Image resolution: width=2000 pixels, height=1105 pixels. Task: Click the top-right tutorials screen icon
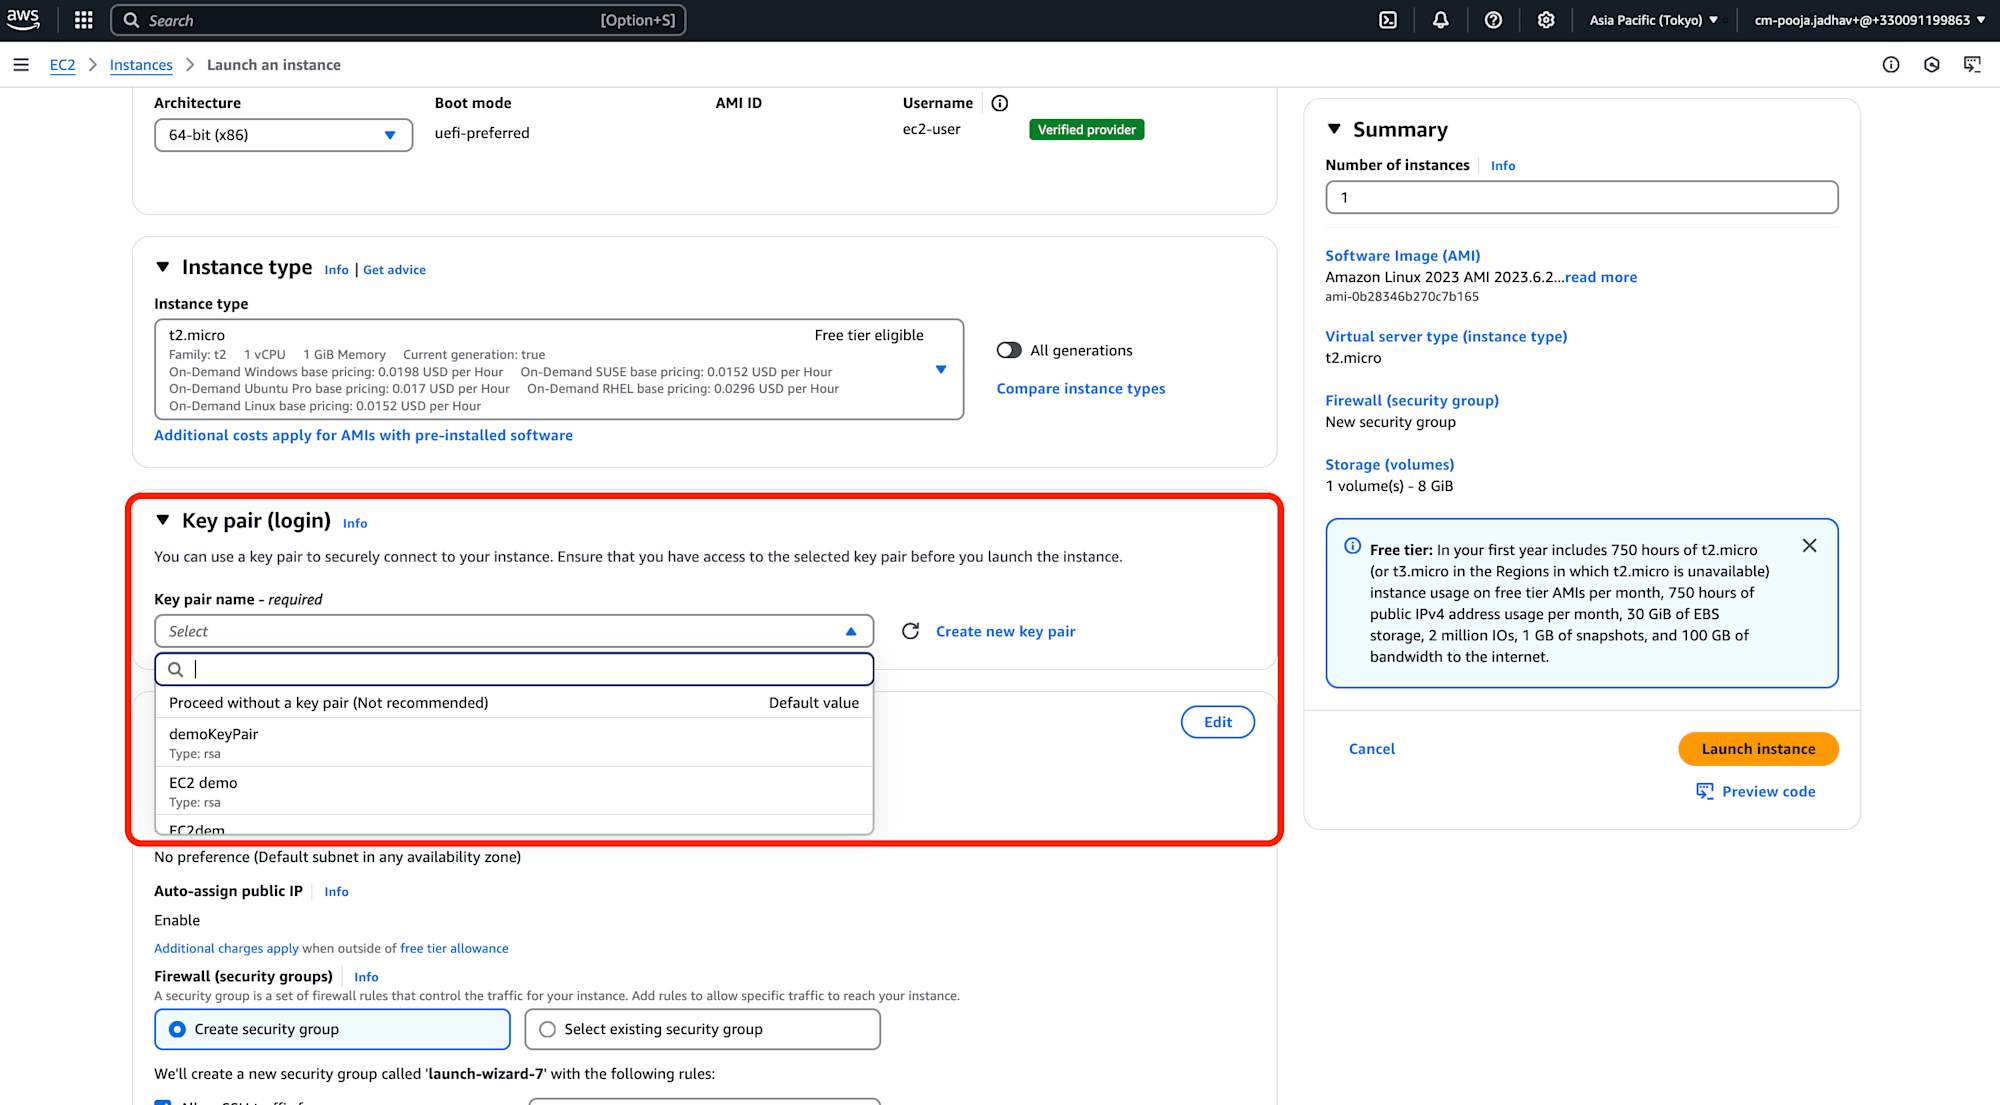pyautogui.click(x=1972, y=65)
